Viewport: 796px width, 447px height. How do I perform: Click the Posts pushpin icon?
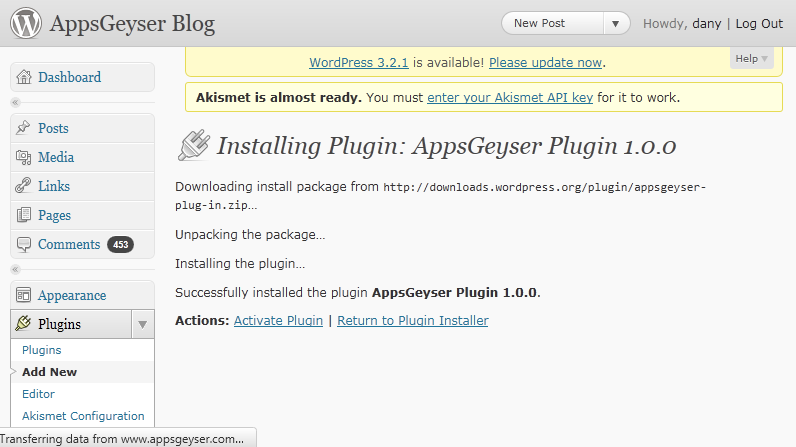click(24, 128)
